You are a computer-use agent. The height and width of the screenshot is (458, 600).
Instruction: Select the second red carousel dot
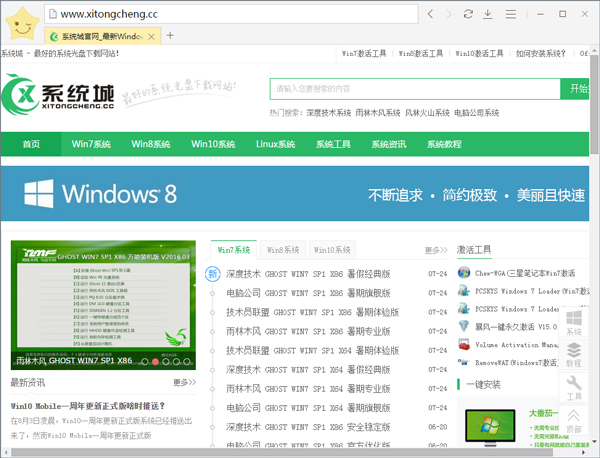point(155,361)
